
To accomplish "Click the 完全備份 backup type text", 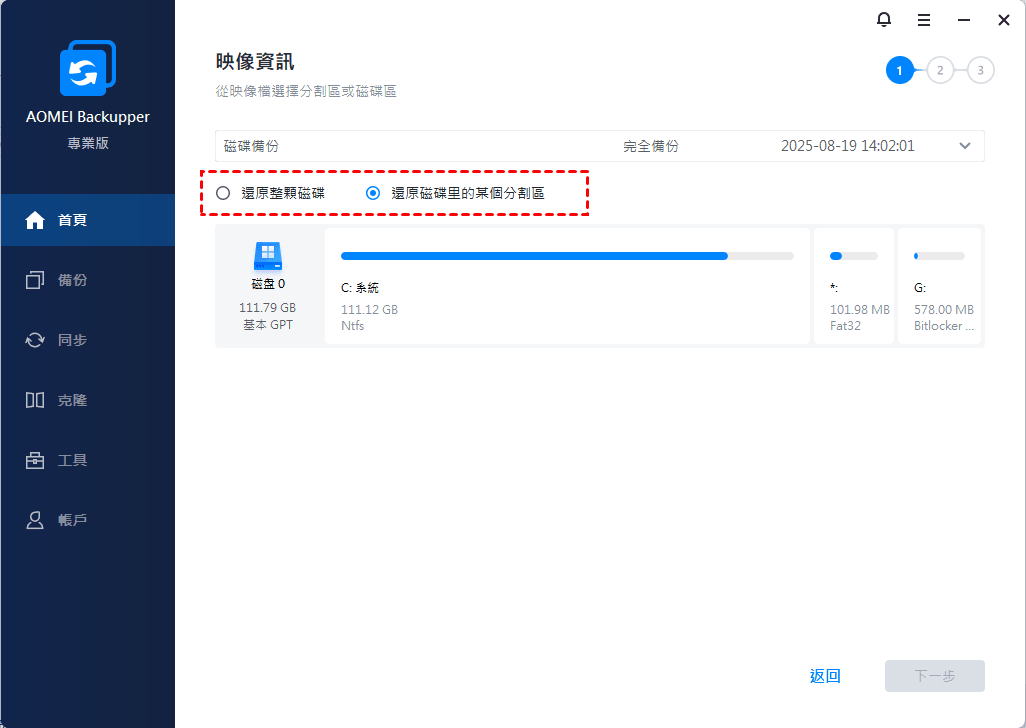I will (x=651, y=146).
